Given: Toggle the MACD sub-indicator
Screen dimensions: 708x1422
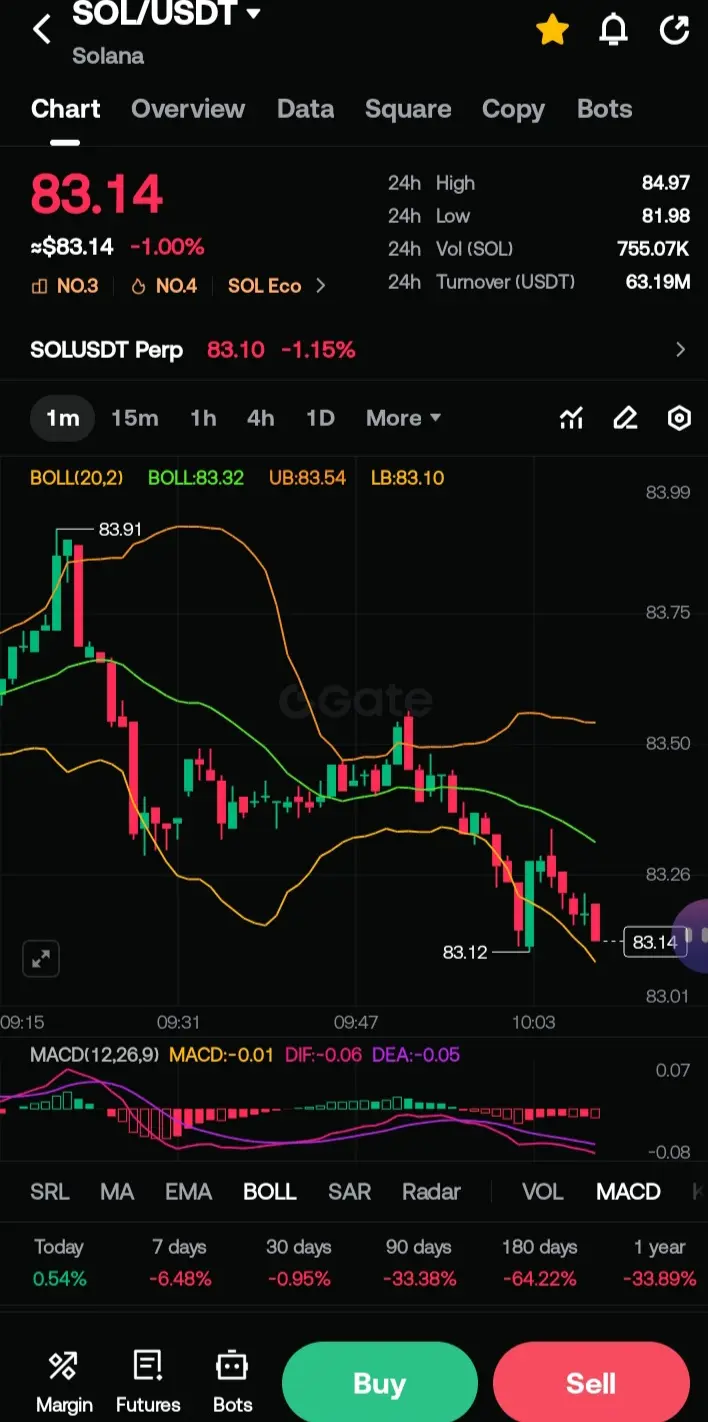Looking at the screenshot, I should click(628, 1192).
